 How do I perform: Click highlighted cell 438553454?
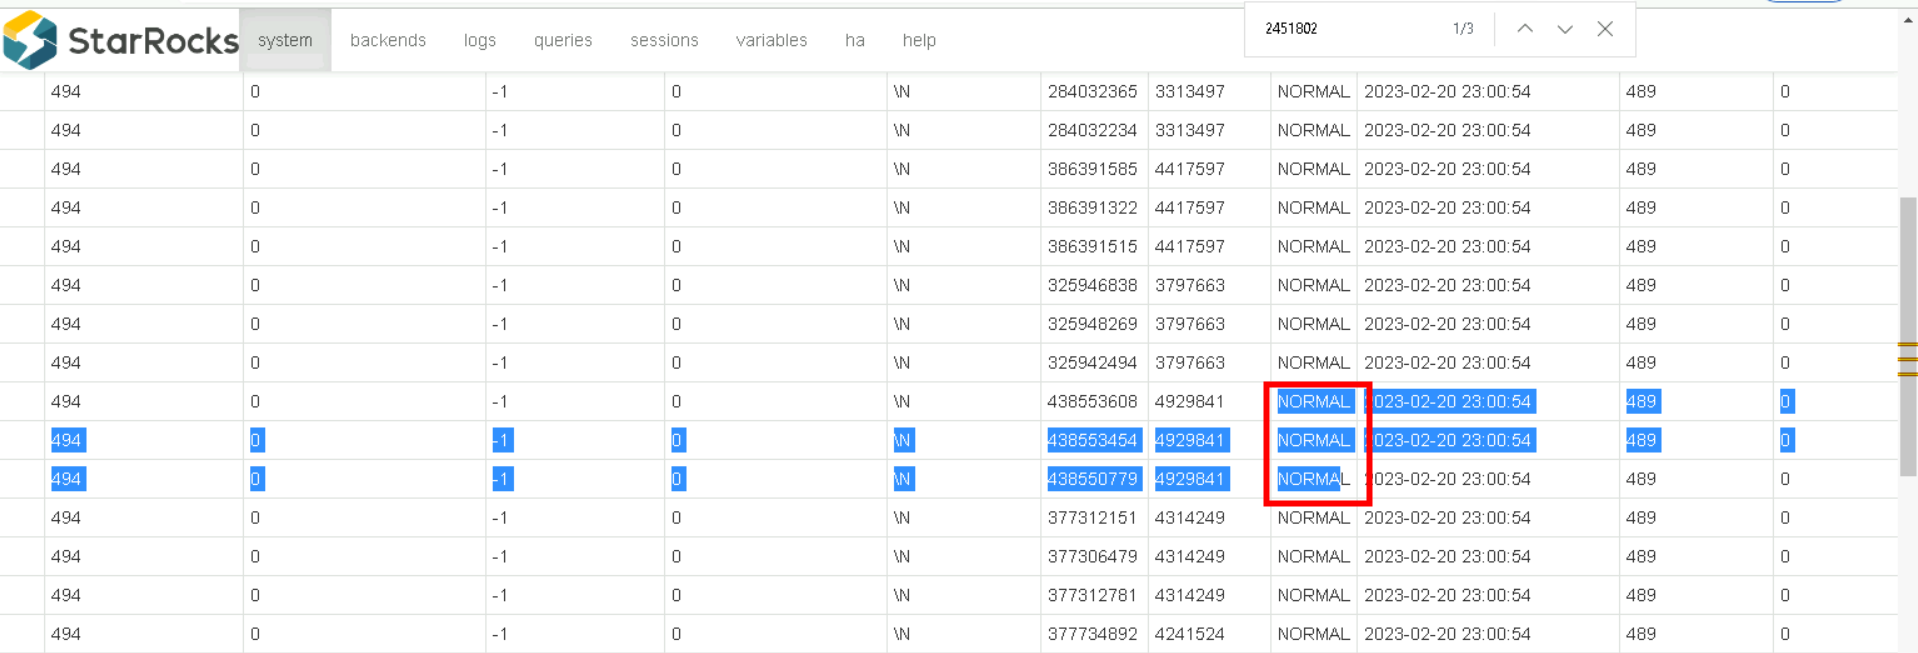(x=1092, y=440)
